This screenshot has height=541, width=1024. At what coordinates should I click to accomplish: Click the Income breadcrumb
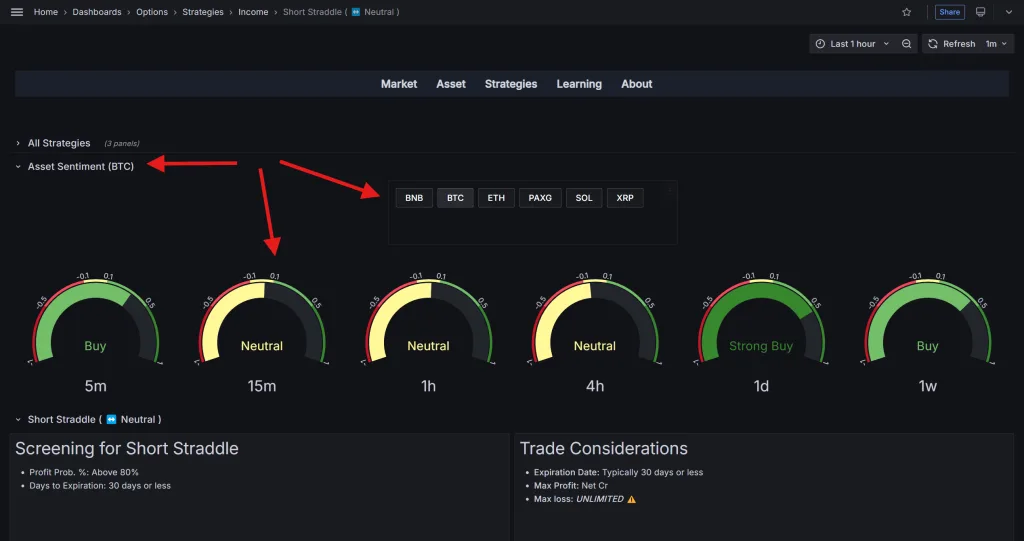(253, 12)
